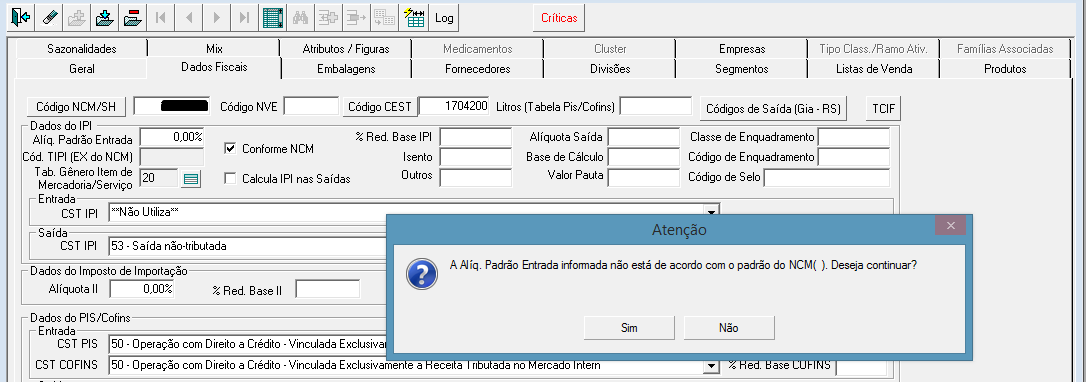Select the Geral tab
1086x382 pixels.
click(x=82, y=69)
